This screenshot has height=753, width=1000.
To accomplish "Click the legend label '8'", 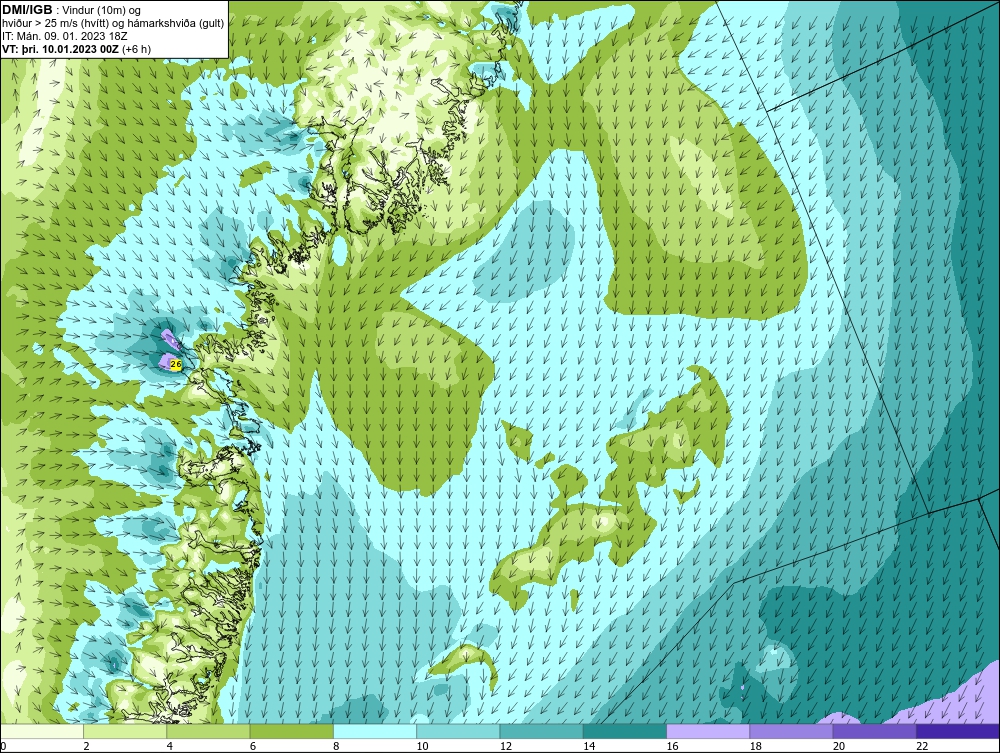I will 336,747.
